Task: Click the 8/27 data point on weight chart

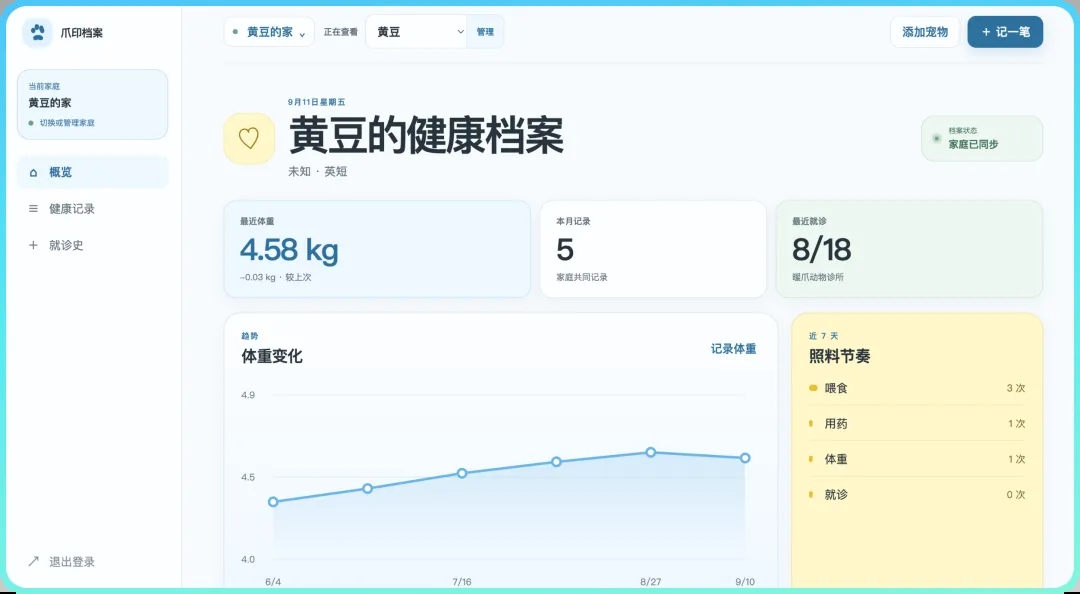Action: tap(651, 452)
